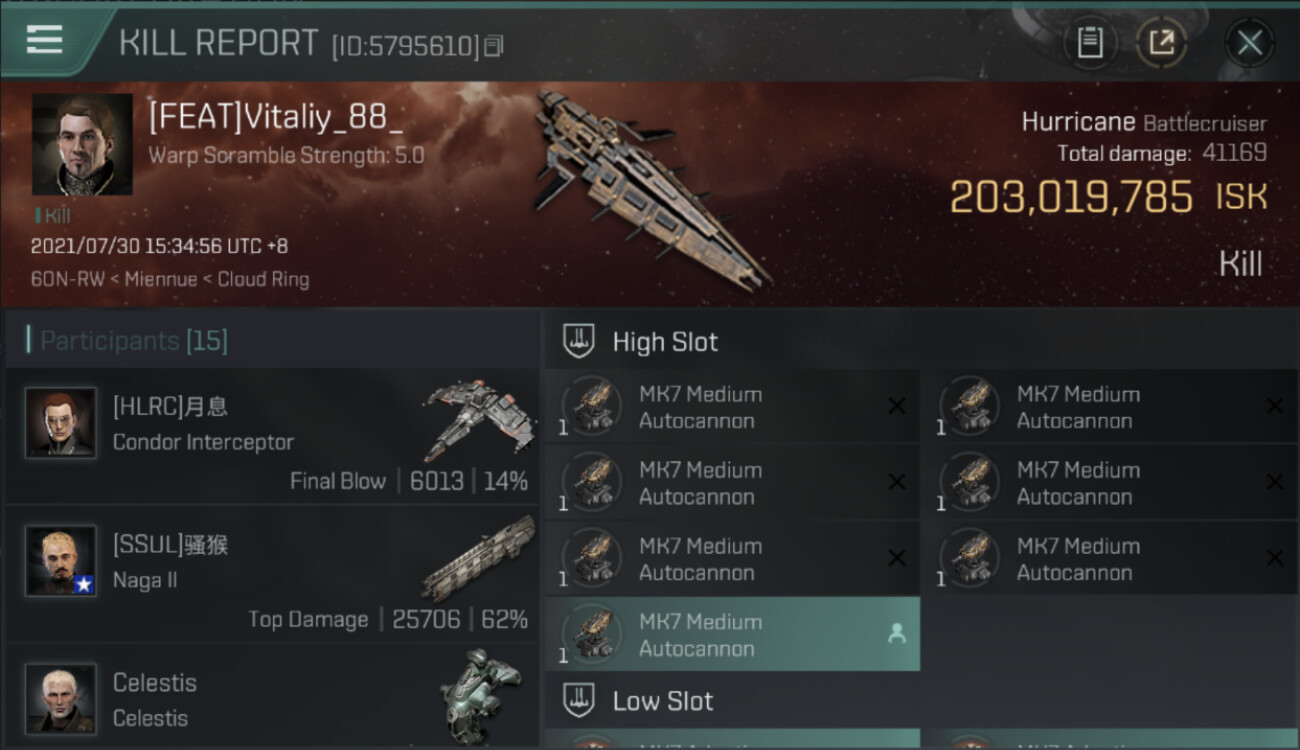Screen dimensions: 1300x750
Task: Select the Final Blow participant row
Action: click(x=271, y=436)
